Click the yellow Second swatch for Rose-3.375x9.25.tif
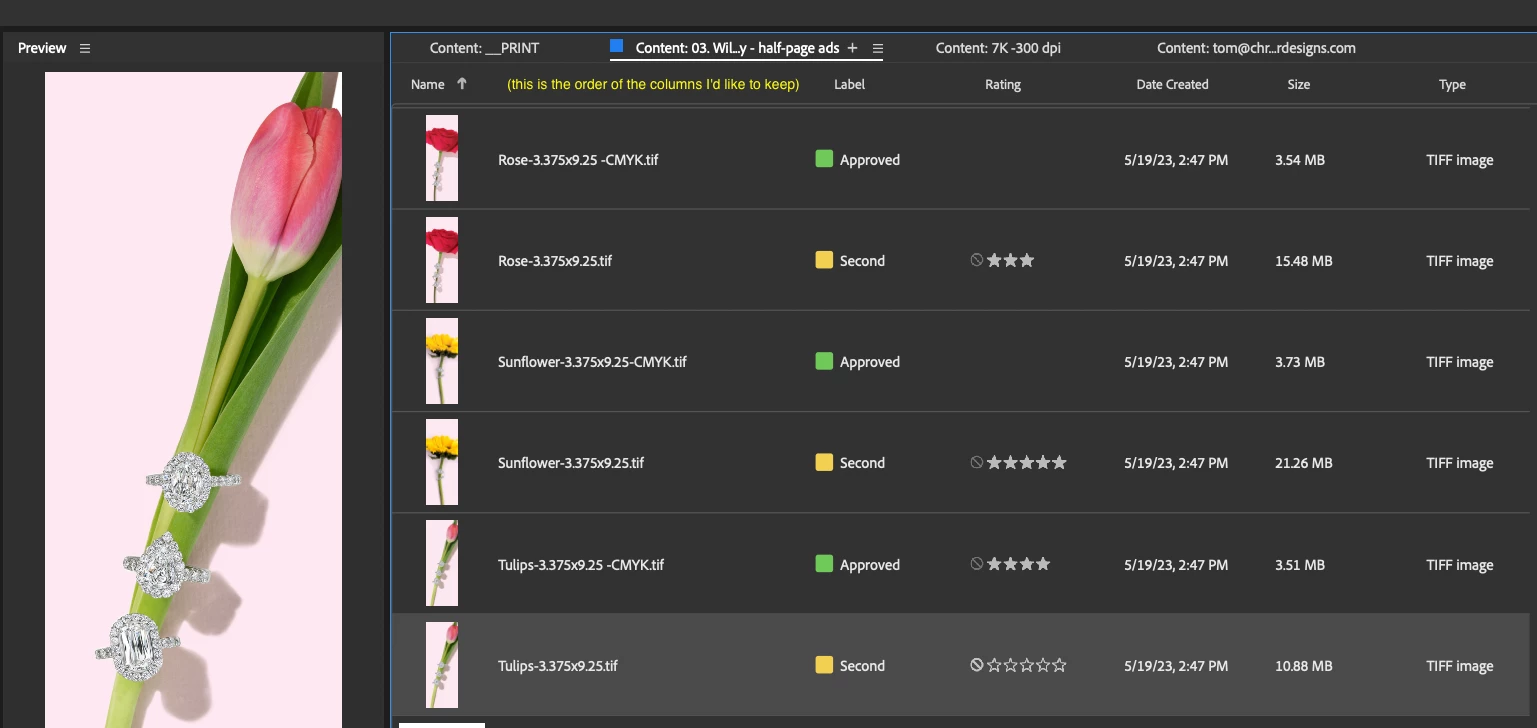The height and width of the screenshot is (728, 1537). click(824, 260)
